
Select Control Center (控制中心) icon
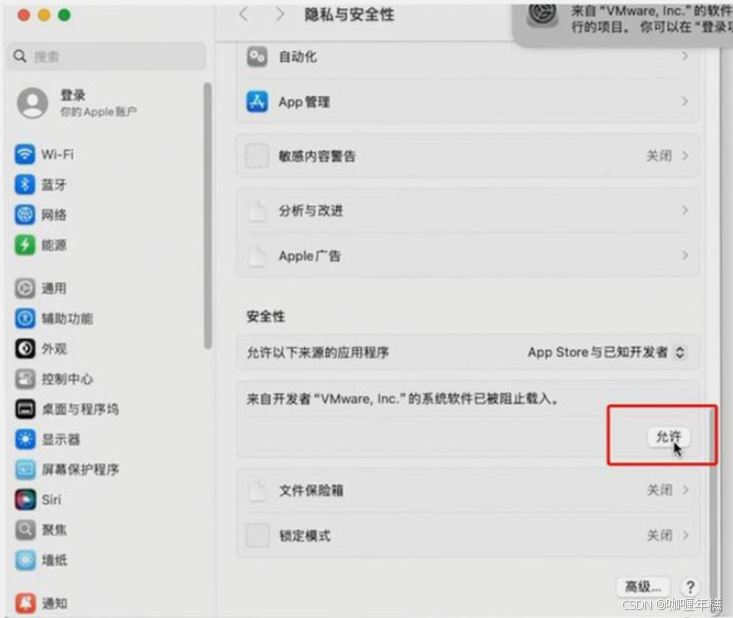pos(24,379)
